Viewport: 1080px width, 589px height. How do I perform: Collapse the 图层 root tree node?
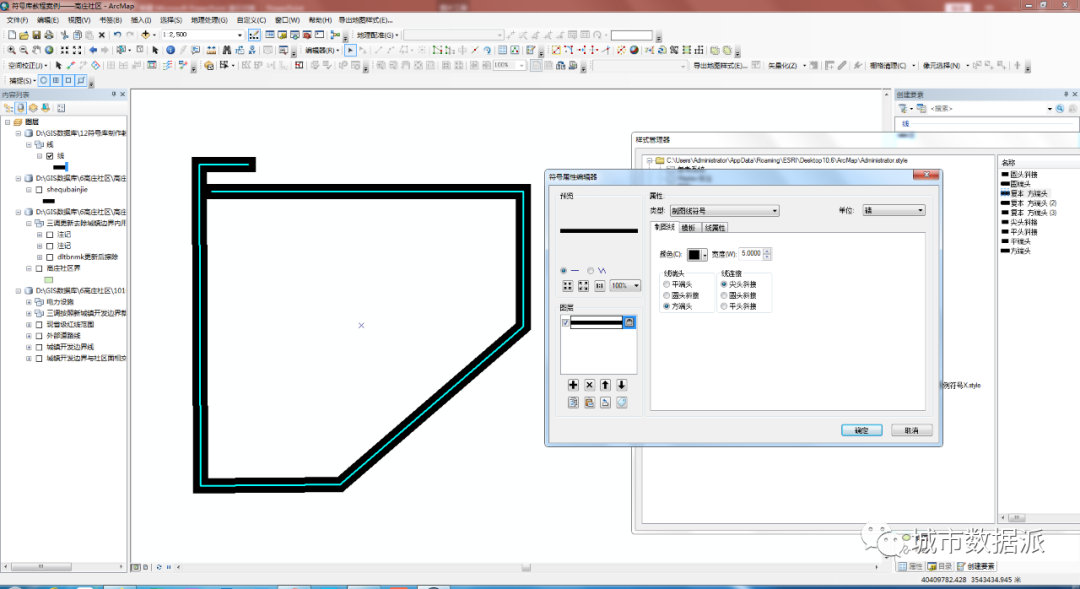tap(8, 122)
